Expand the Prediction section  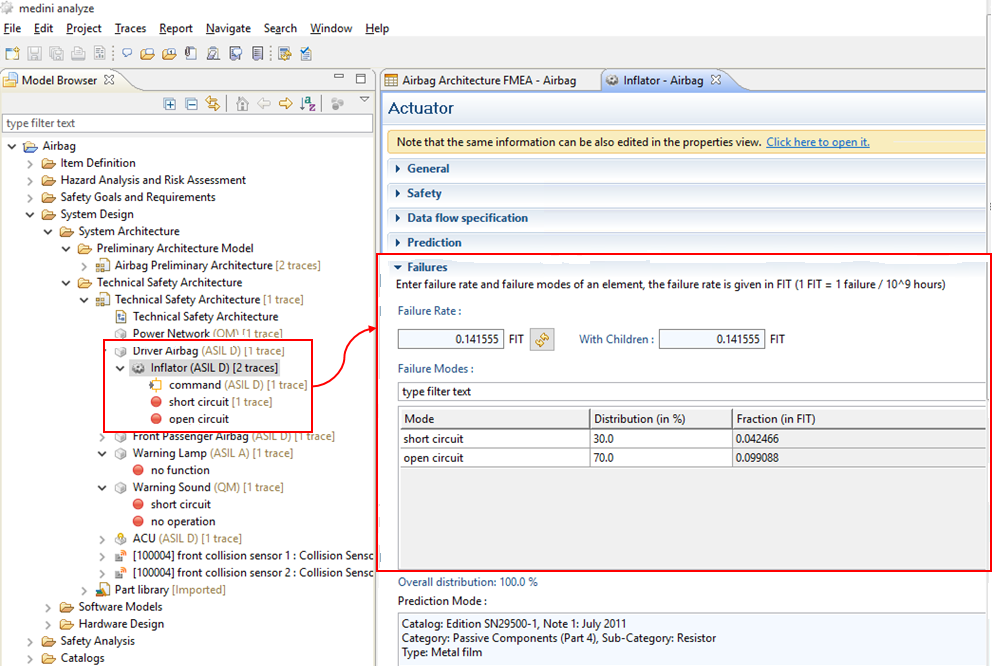(433, 243)
